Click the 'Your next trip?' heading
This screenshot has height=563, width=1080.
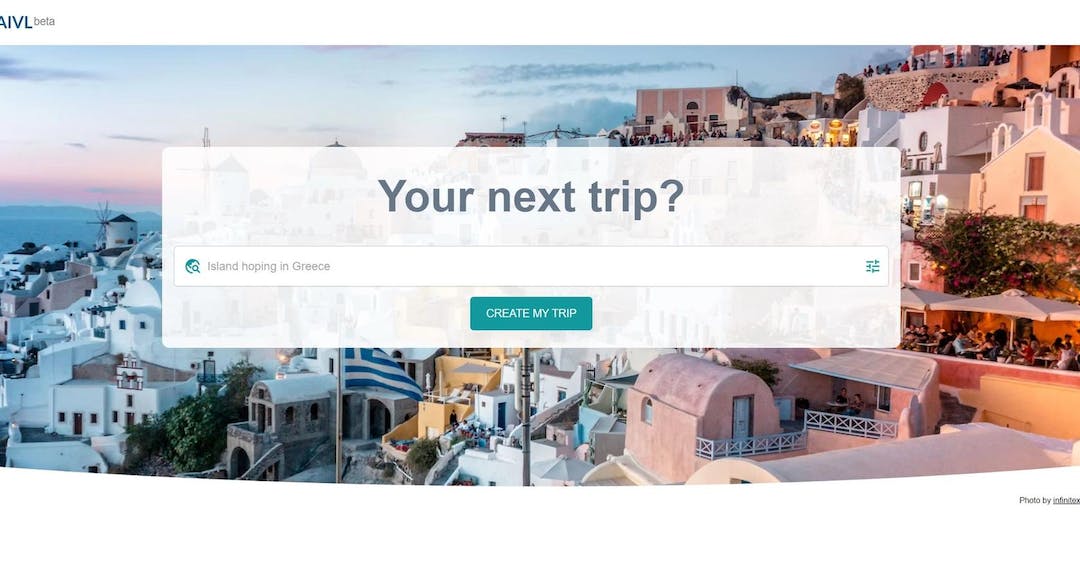[531, 196]
